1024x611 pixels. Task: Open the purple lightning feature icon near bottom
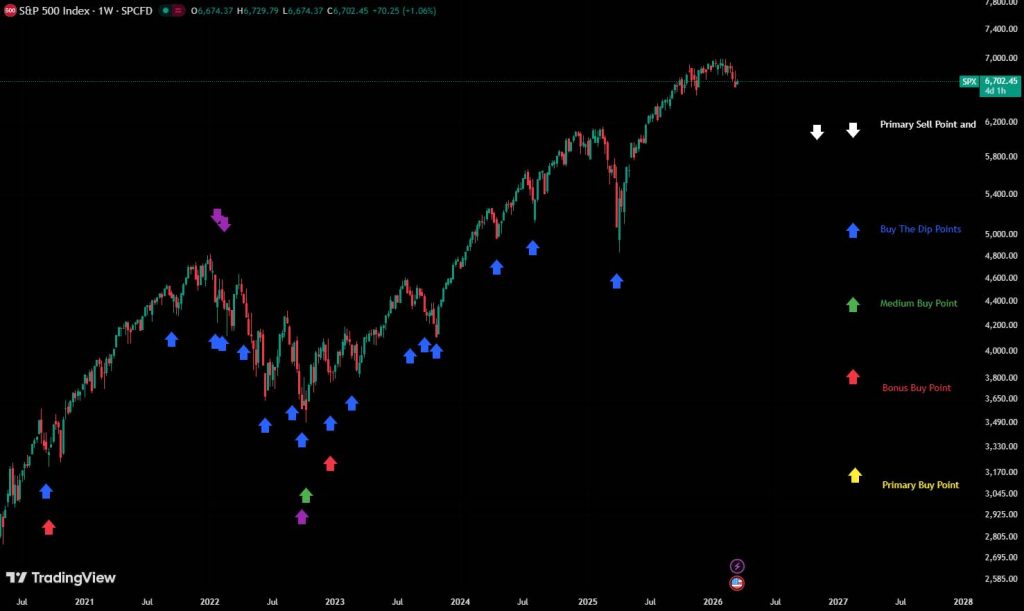click(x=736, y=566)
